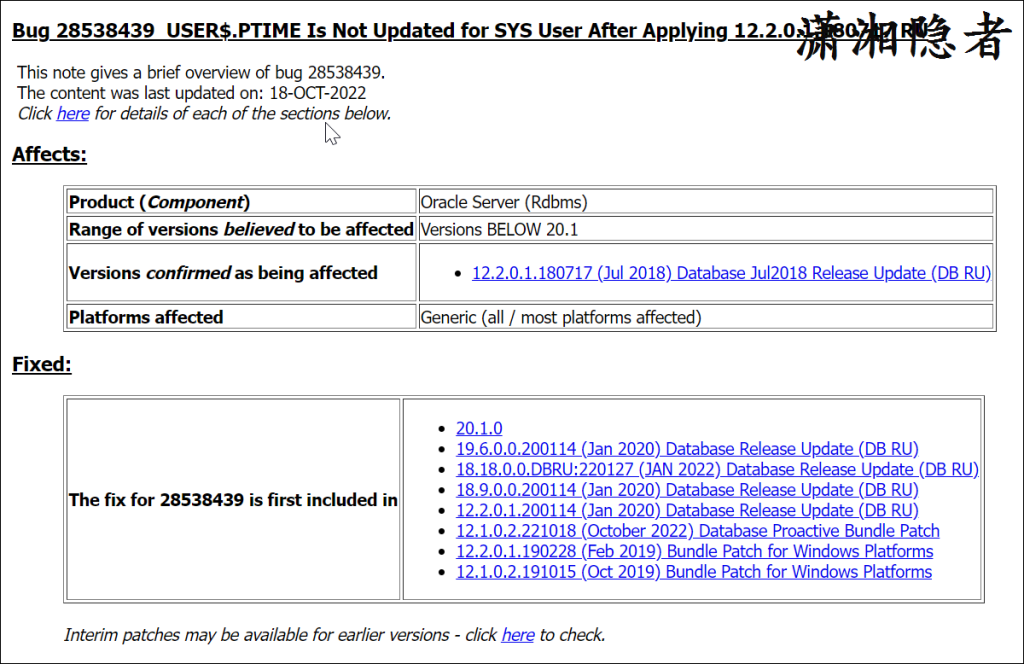Open the 20.1.0 fixed version link
1024x664 pixels.
479,428
